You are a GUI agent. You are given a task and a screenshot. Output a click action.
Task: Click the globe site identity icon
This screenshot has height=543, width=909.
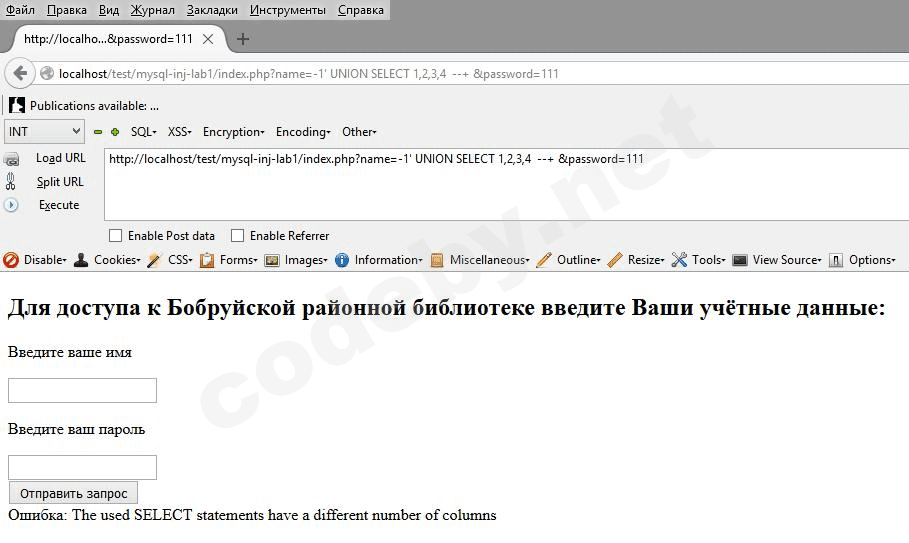[x=47, y=74]
